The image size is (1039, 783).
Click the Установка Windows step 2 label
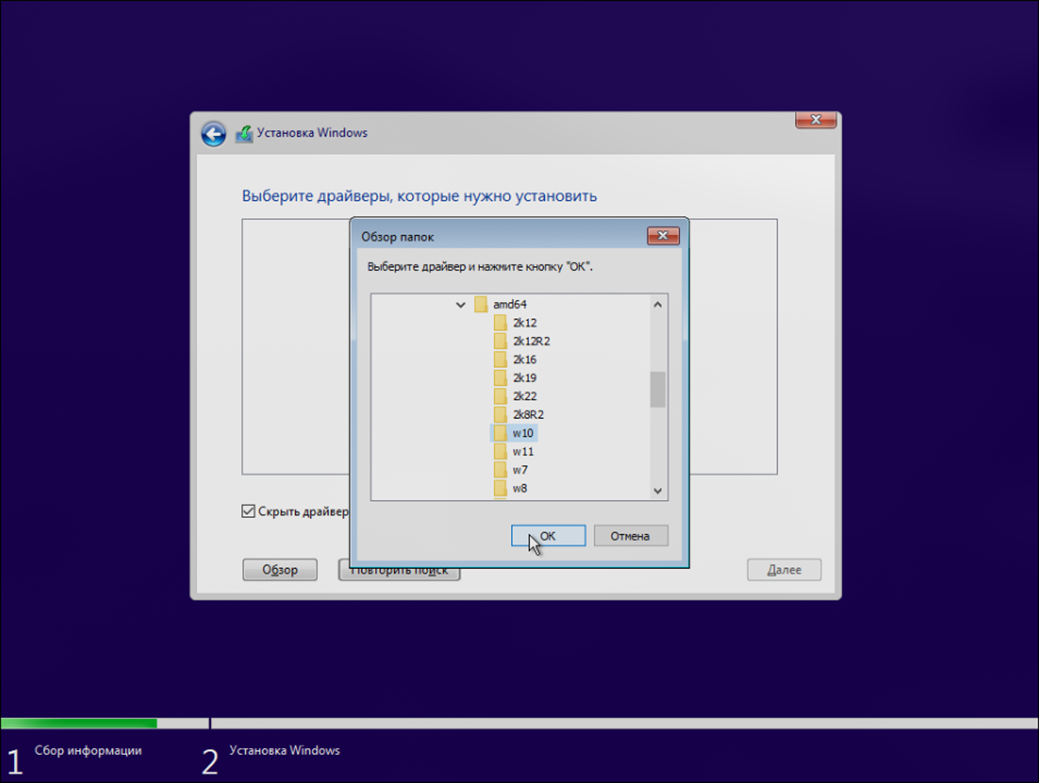tap(284, 751)
